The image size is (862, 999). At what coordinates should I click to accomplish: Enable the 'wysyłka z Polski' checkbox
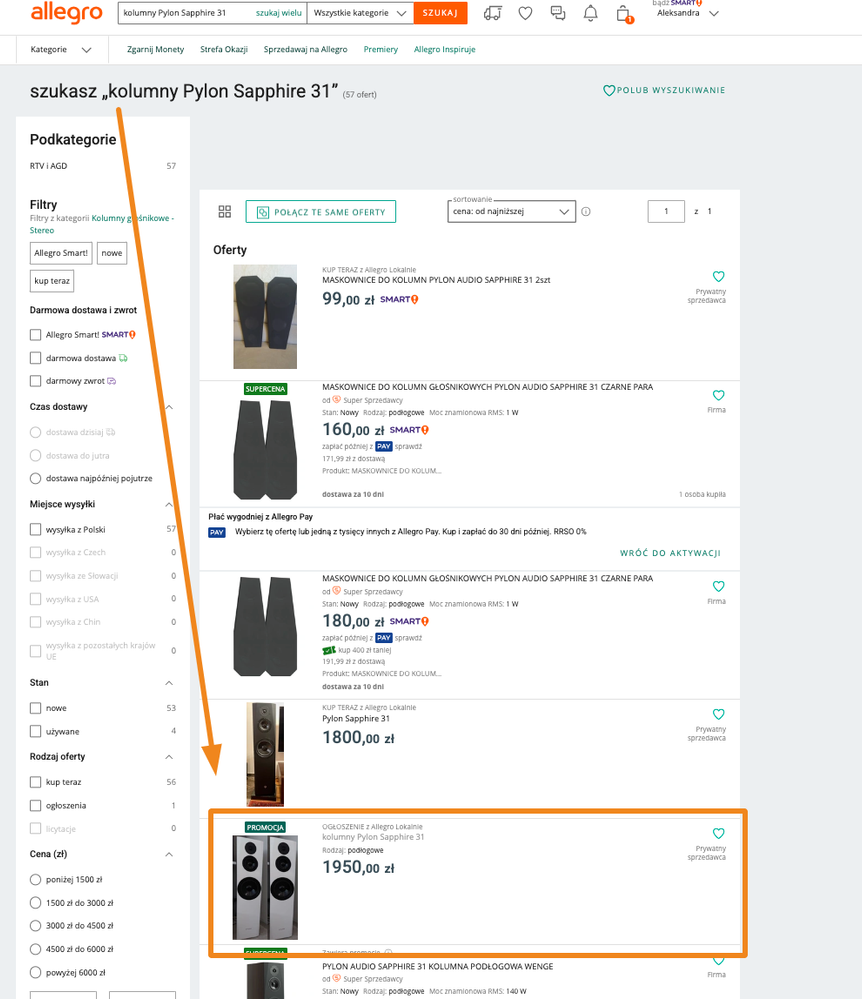[36, 529]
